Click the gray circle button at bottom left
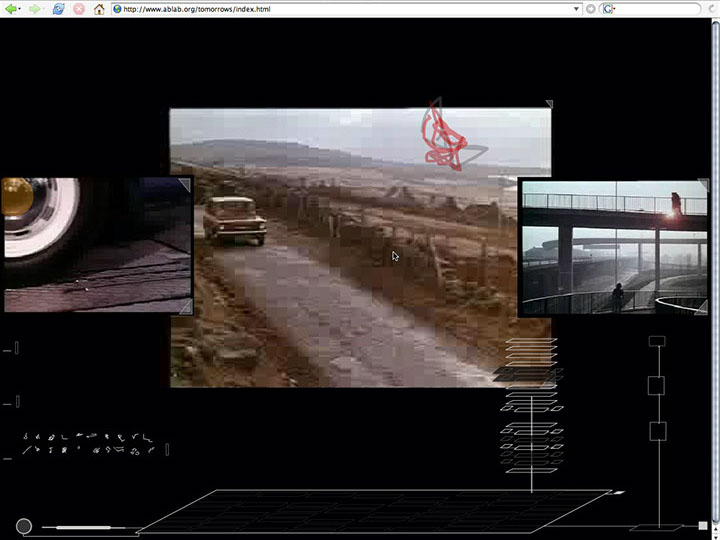Screen dimensions: 720x540 pos(23,526)
